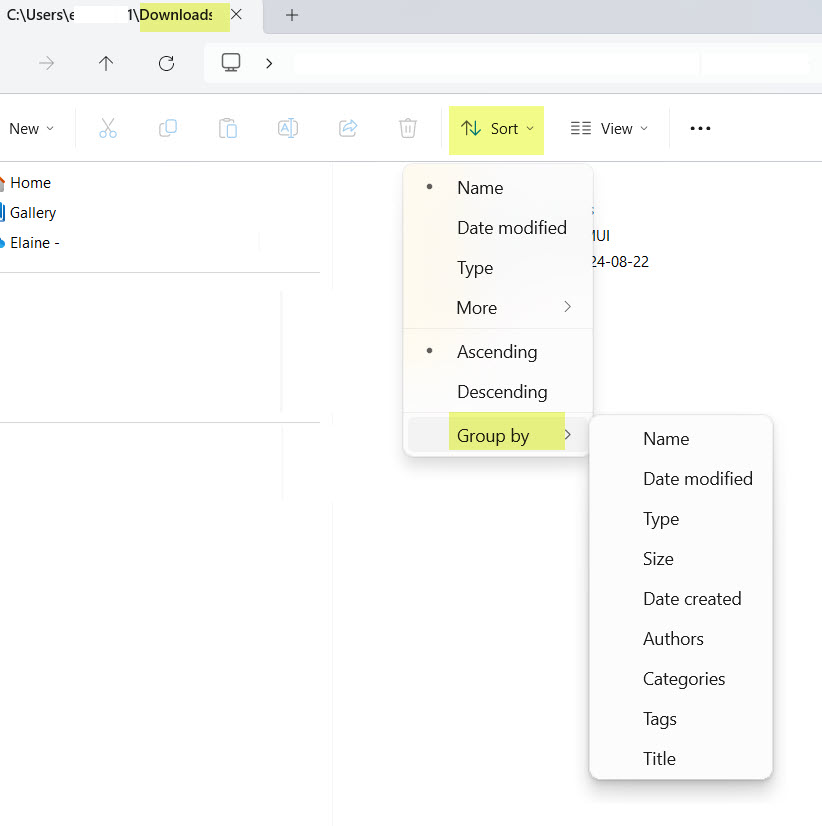Group by Type in submenu

[681, 519]
